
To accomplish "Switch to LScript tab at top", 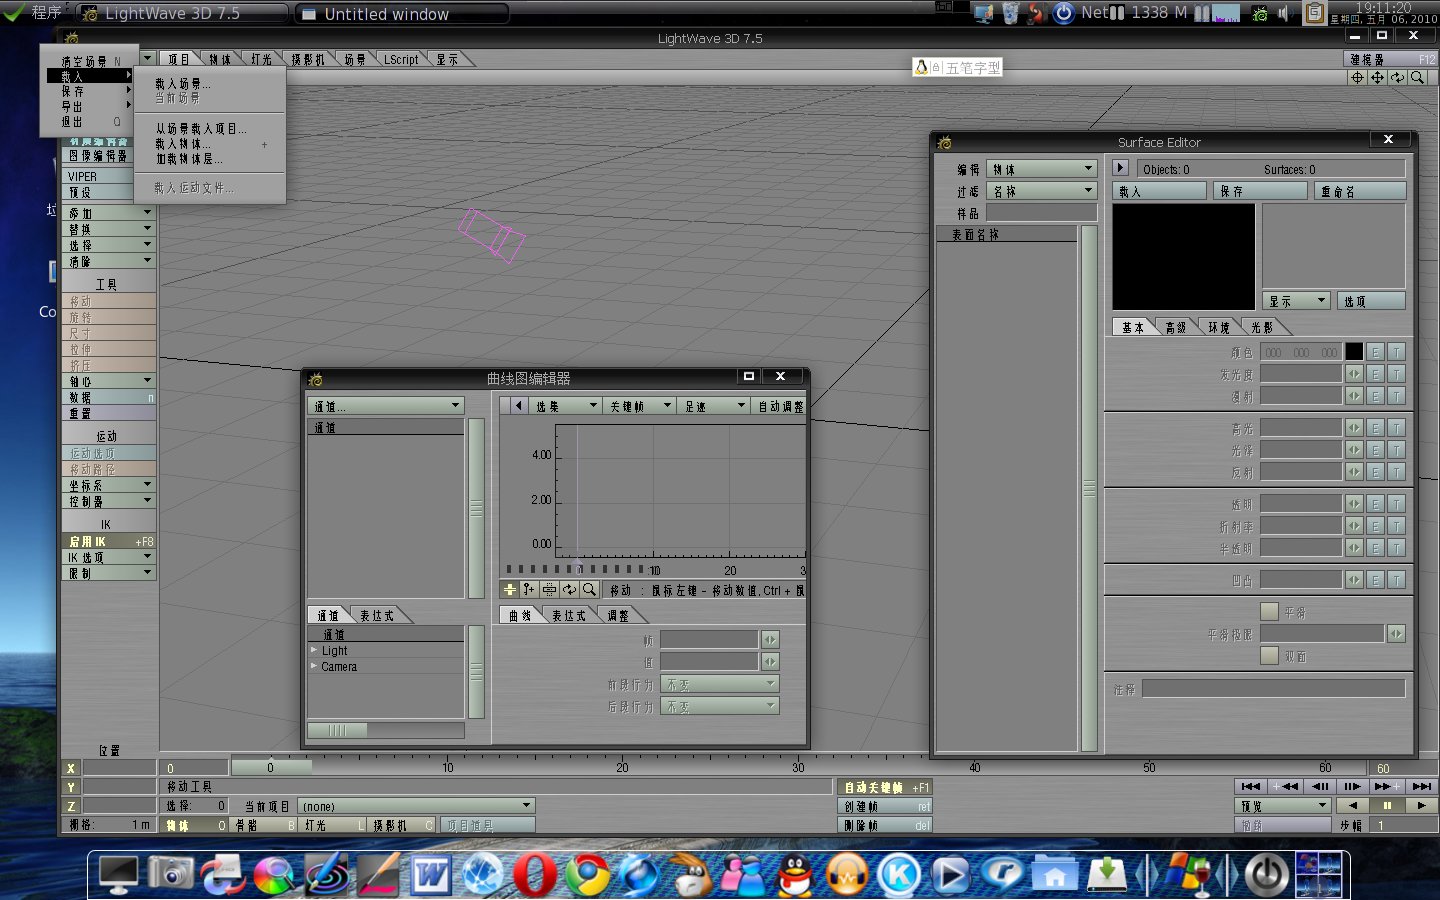I will click(x=401, y=59).
